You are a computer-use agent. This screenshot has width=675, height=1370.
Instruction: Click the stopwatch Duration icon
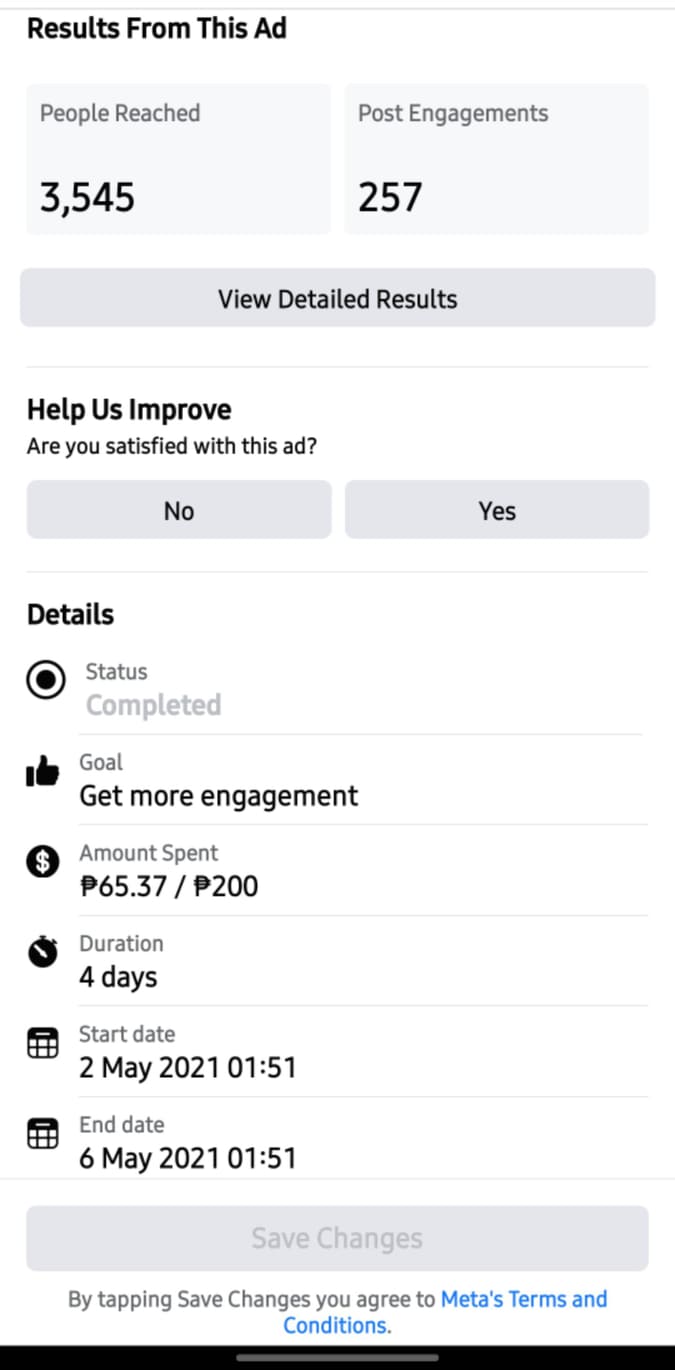[42, 952]
